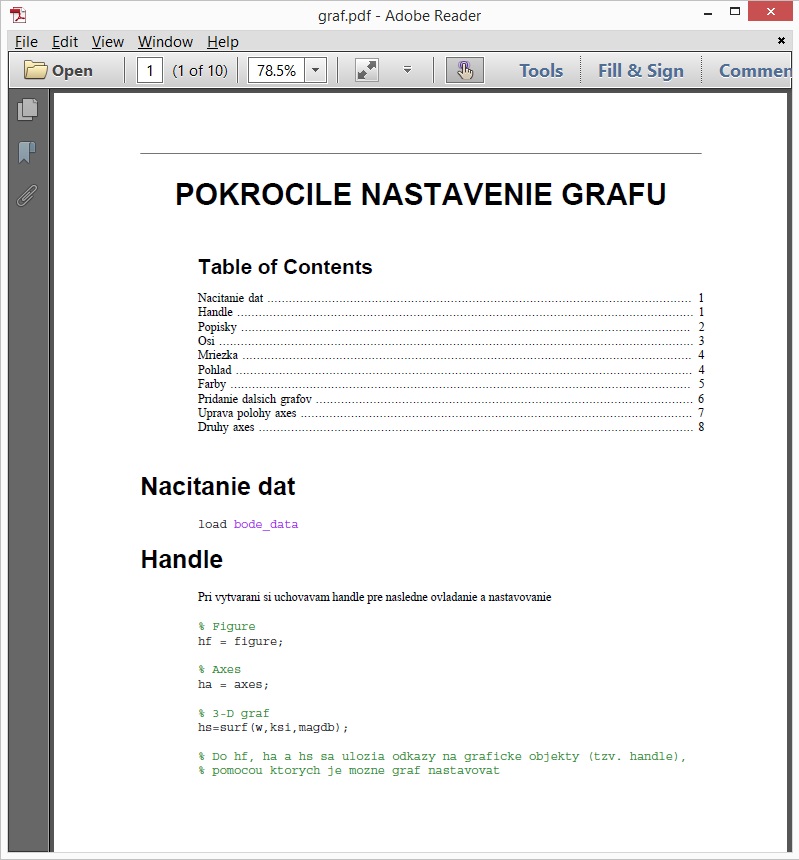Go to Uprava polohy axes entry
Image resolution: width=799 pixels, height=860 pixels.
451,413
